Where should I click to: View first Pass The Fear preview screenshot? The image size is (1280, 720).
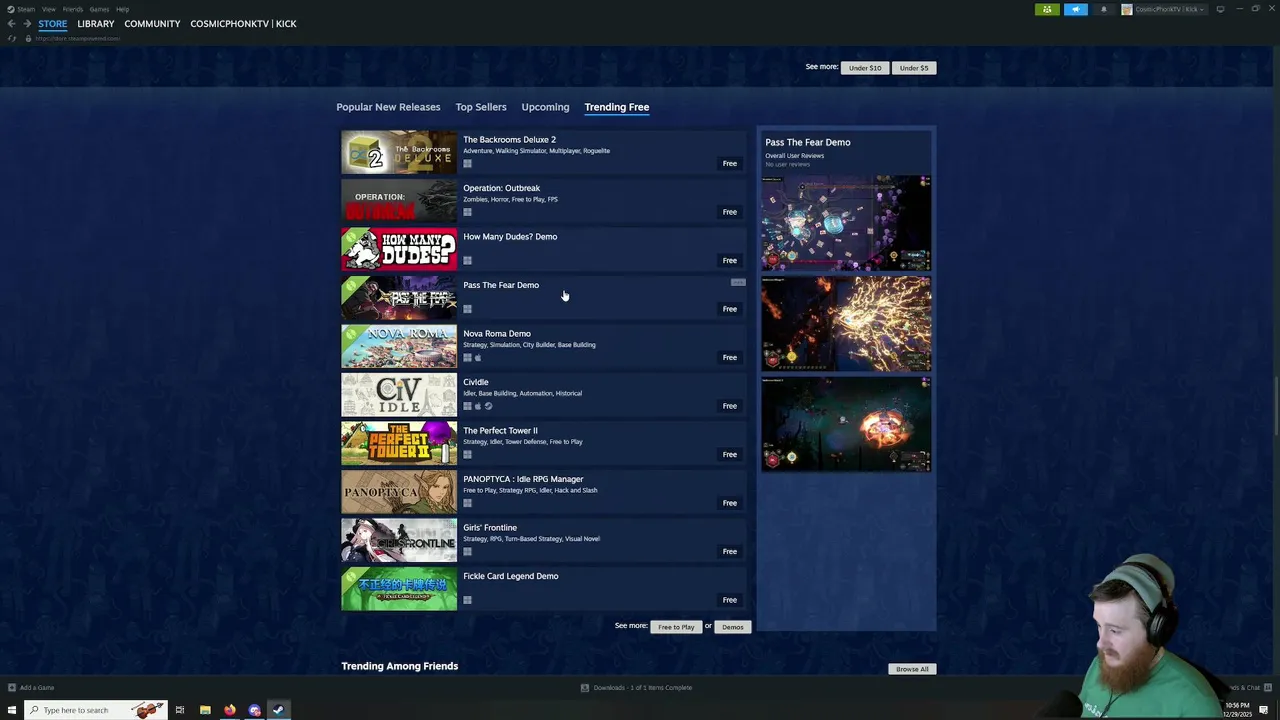point(846,223)
